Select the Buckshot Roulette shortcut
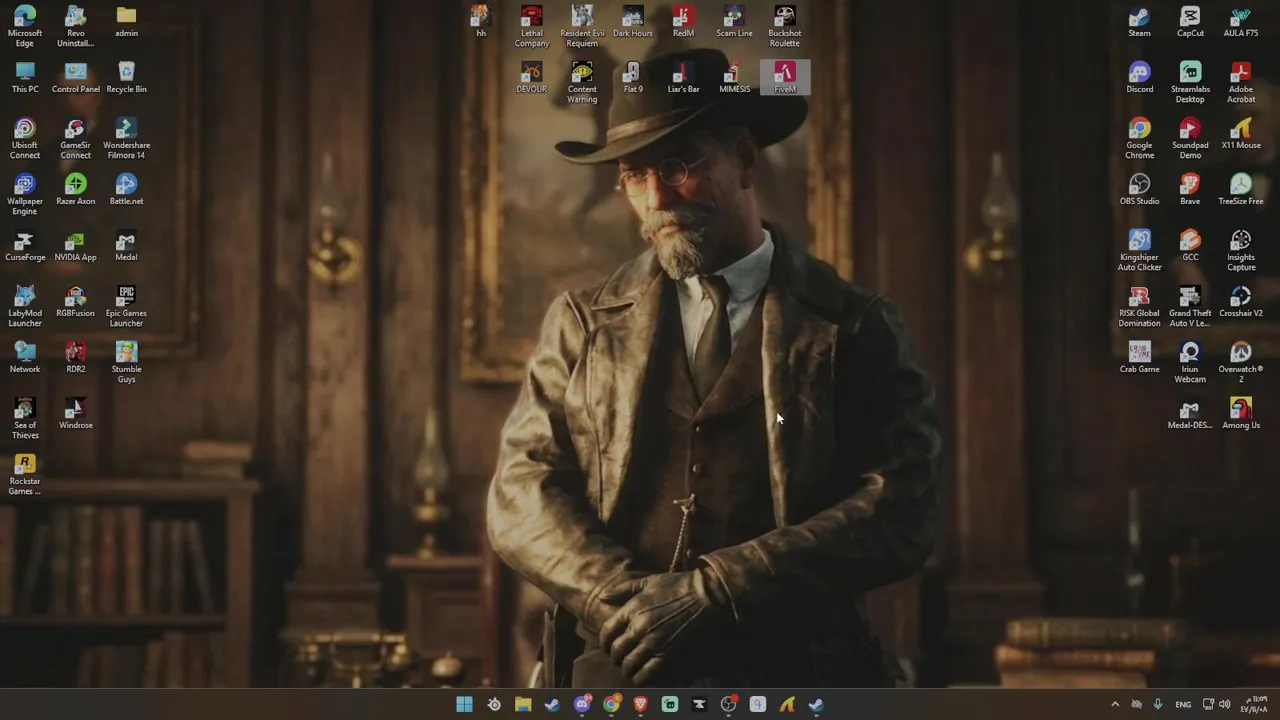The image size is (1280, 720). click(x=784, y=26)
